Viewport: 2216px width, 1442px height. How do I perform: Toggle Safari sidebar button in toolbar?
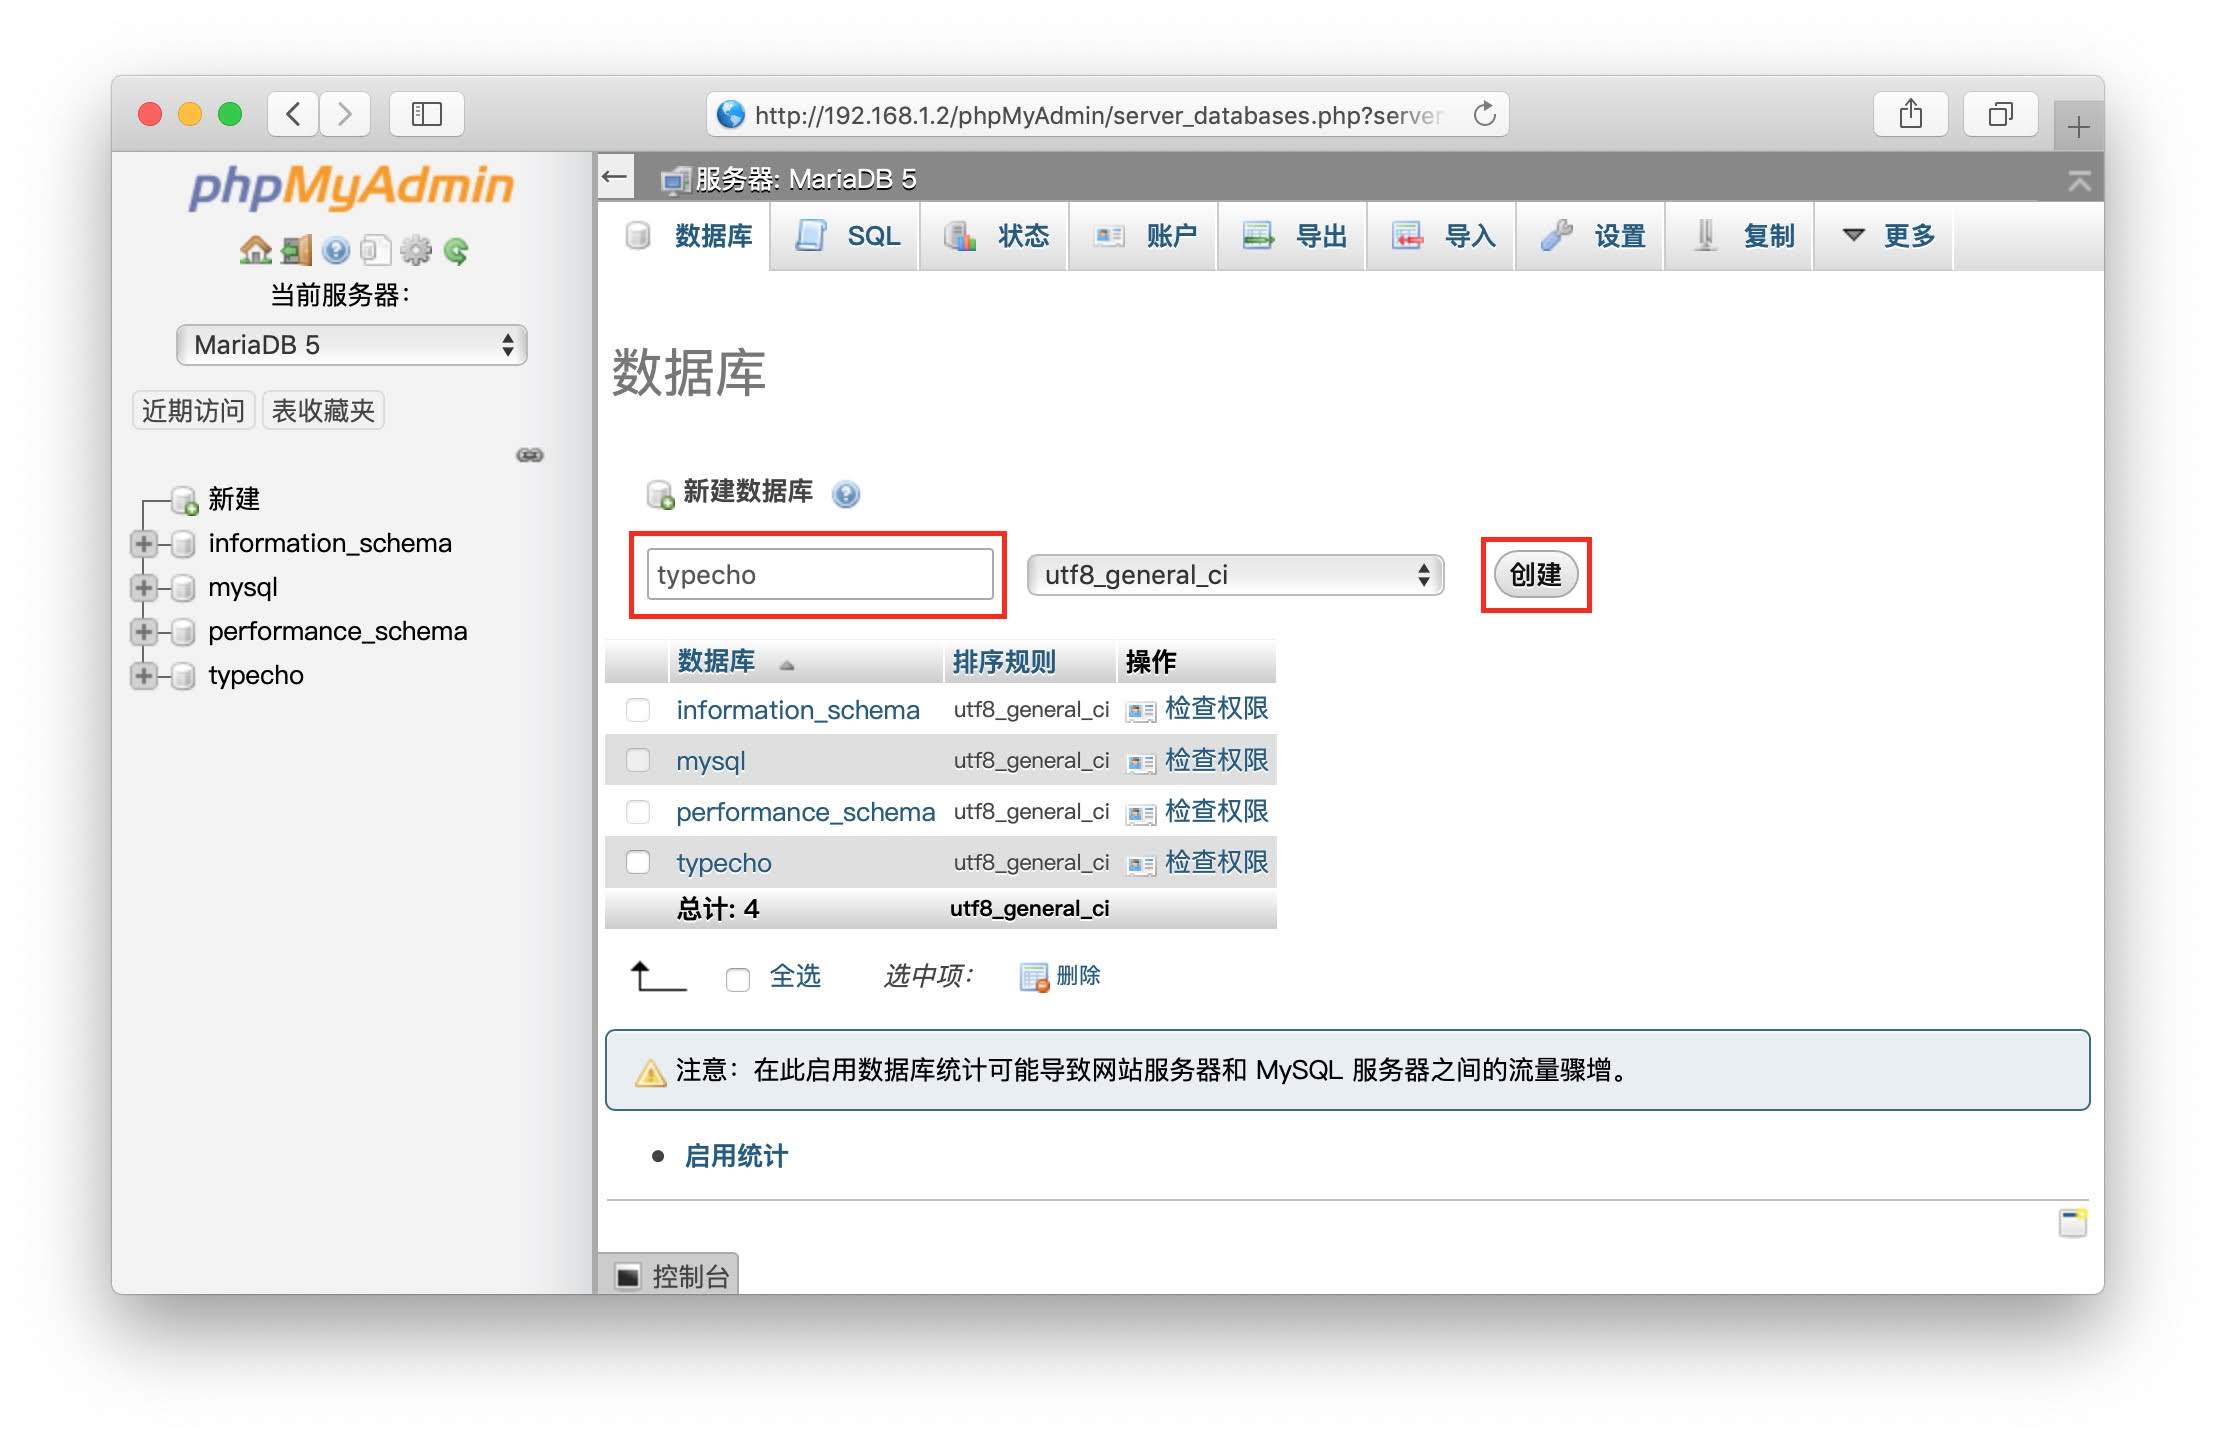click(x=427, y=115)
